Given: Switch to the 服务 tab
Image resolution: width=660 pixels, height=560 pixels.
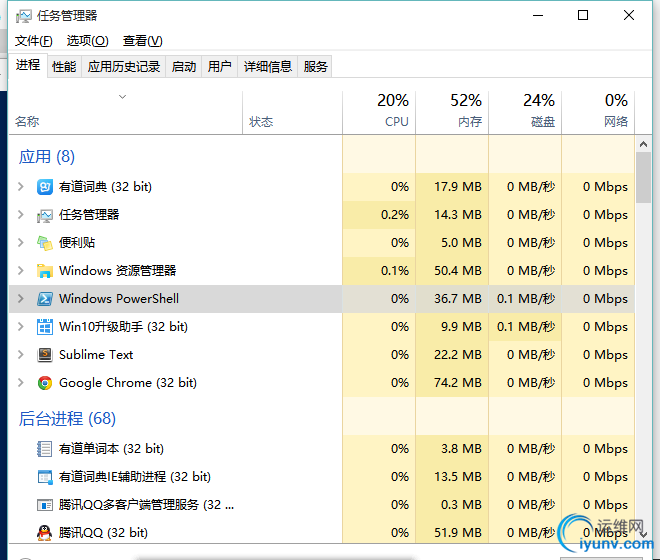Looking at the screenshot, I should point(315,67).
